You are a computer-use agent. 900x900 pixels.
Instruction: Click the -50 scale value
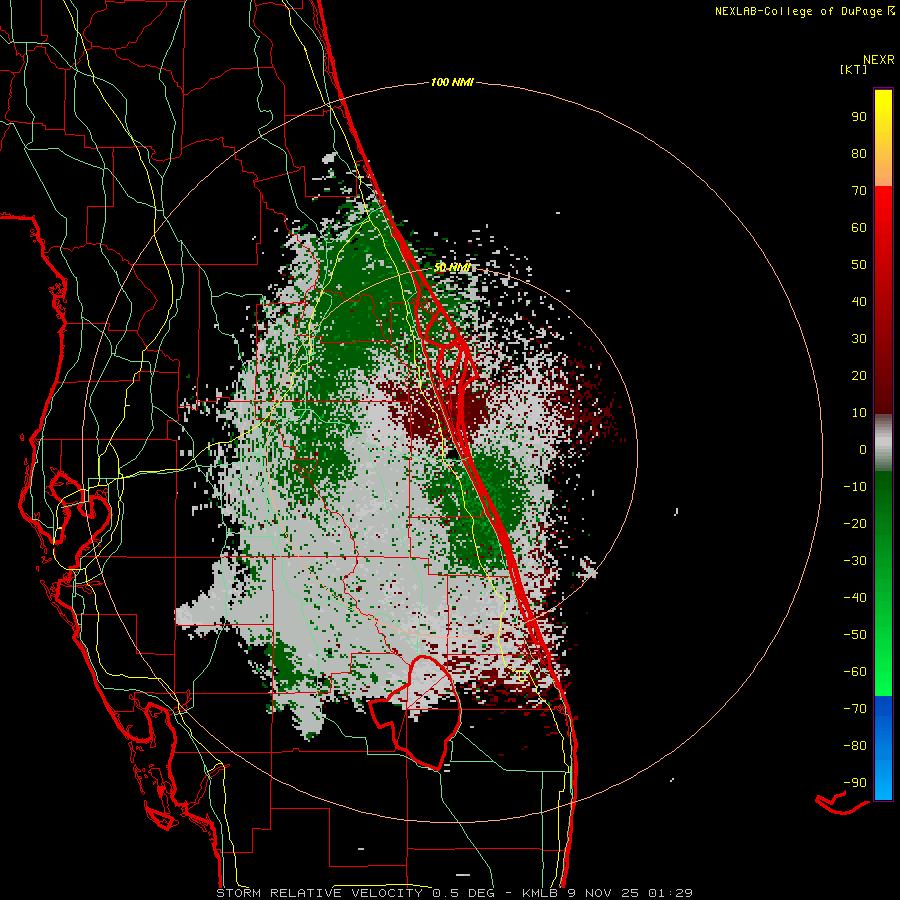coord(855,635)
